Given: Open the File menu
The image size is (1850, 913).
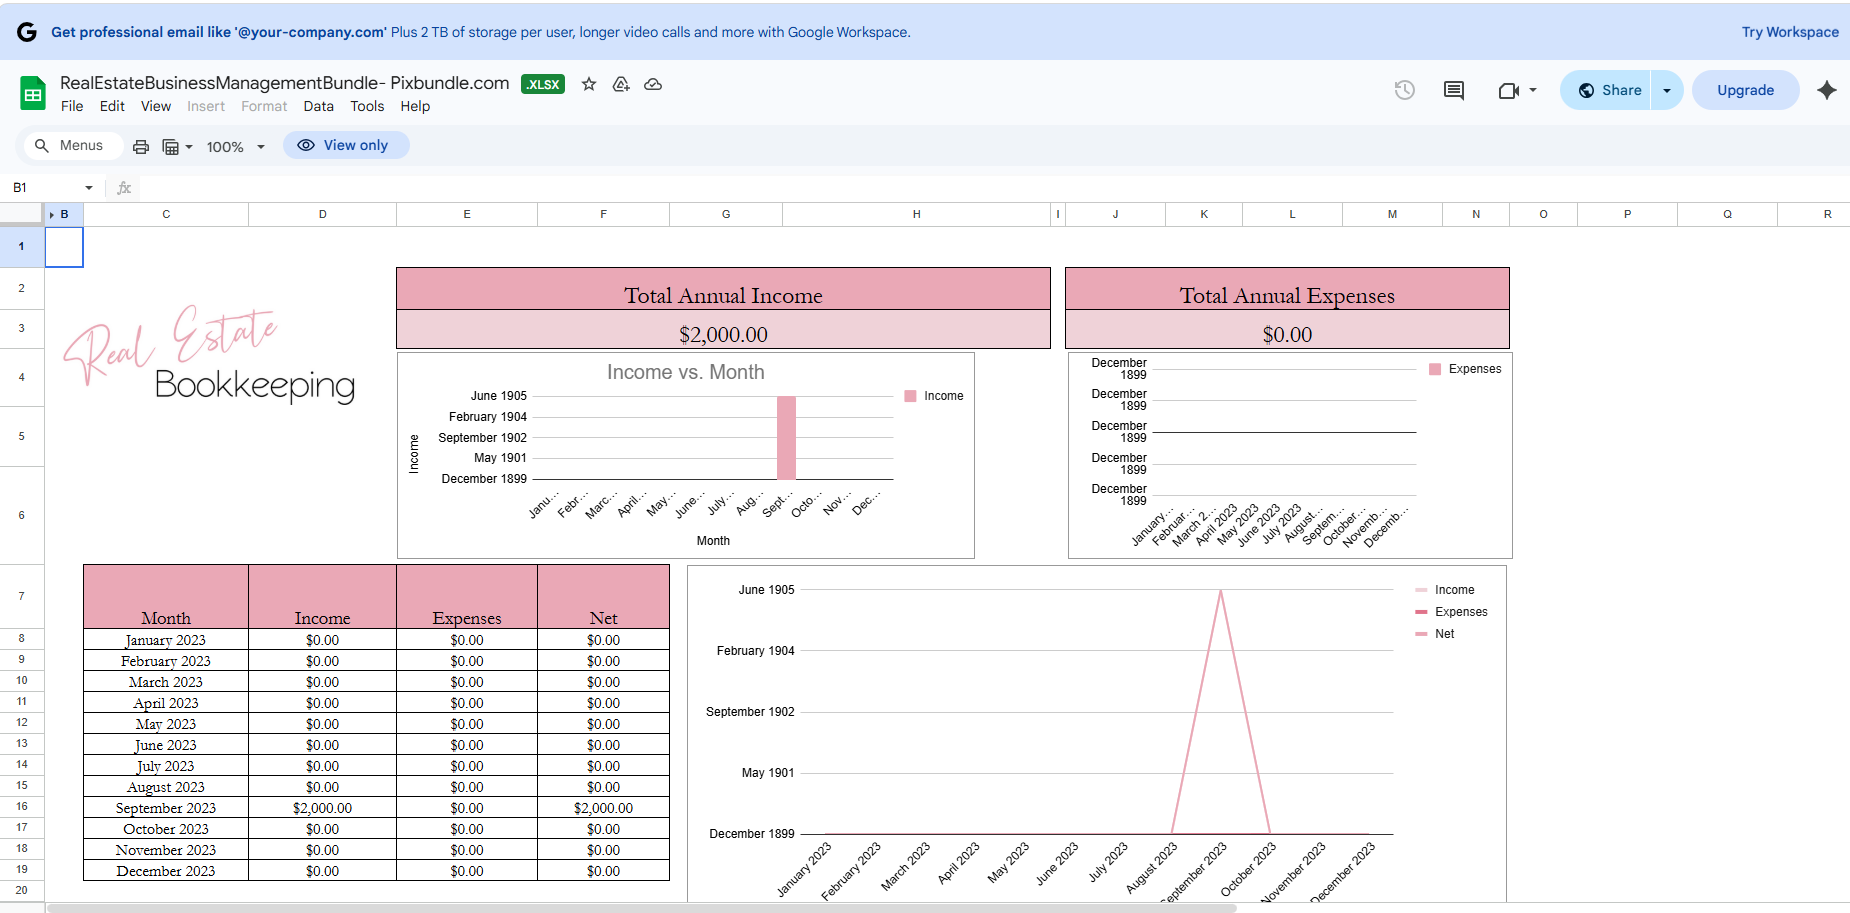Looking at the screenshot, I should [x=72, y=106].
